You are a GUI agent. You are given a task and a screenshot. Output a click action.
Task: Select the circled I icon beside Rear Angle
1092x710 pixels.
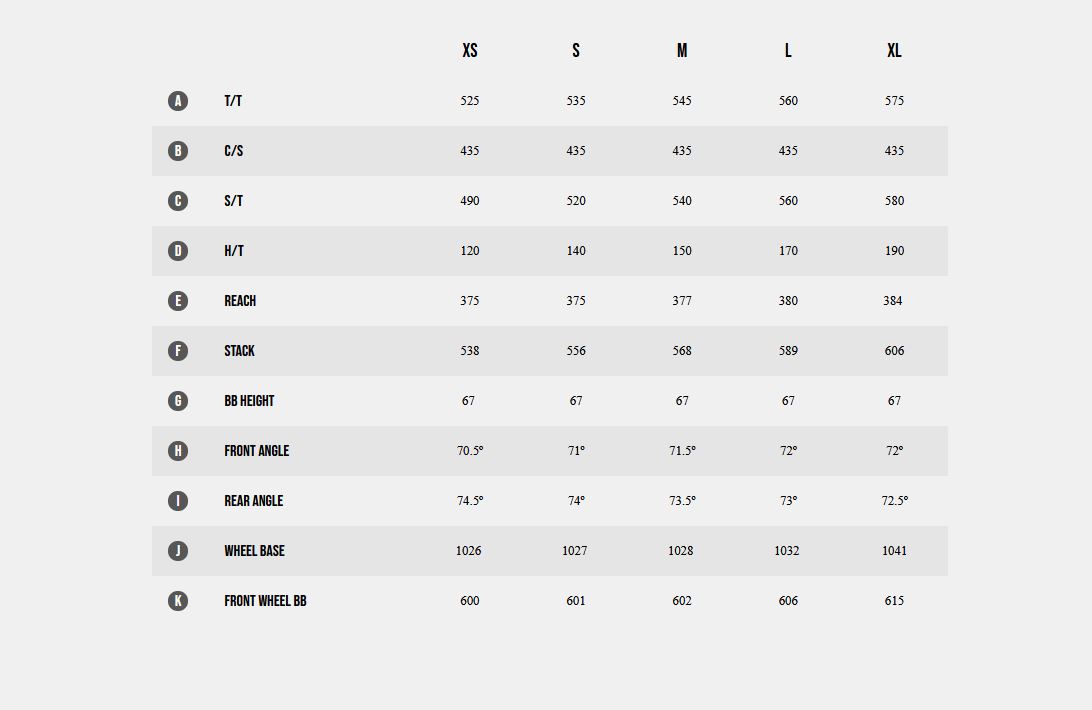pyautogui.click(x=178, y=501)
